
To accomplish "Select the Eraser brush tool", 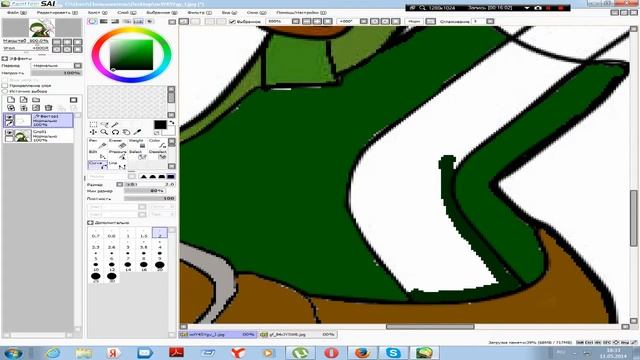I will tap(118, 144).
